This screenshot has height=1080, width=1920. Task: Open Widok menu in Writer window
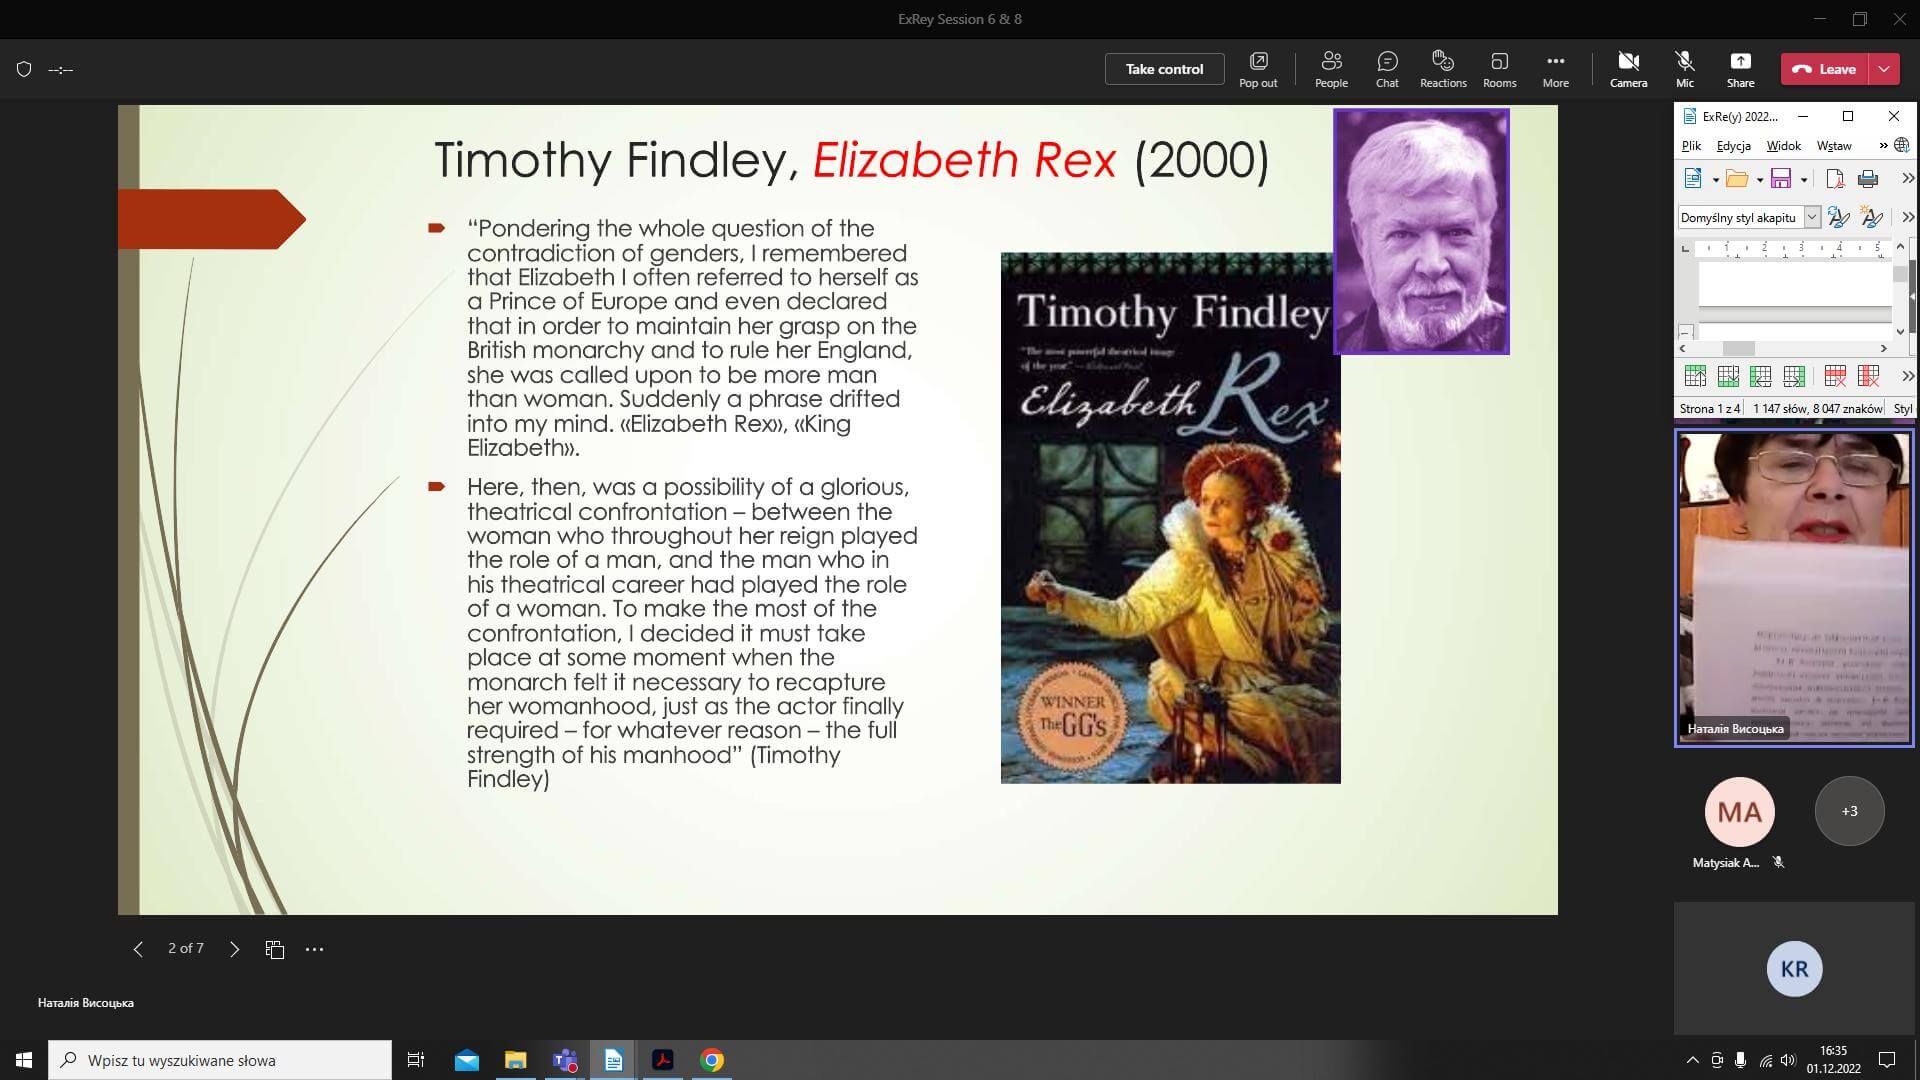1783,146
